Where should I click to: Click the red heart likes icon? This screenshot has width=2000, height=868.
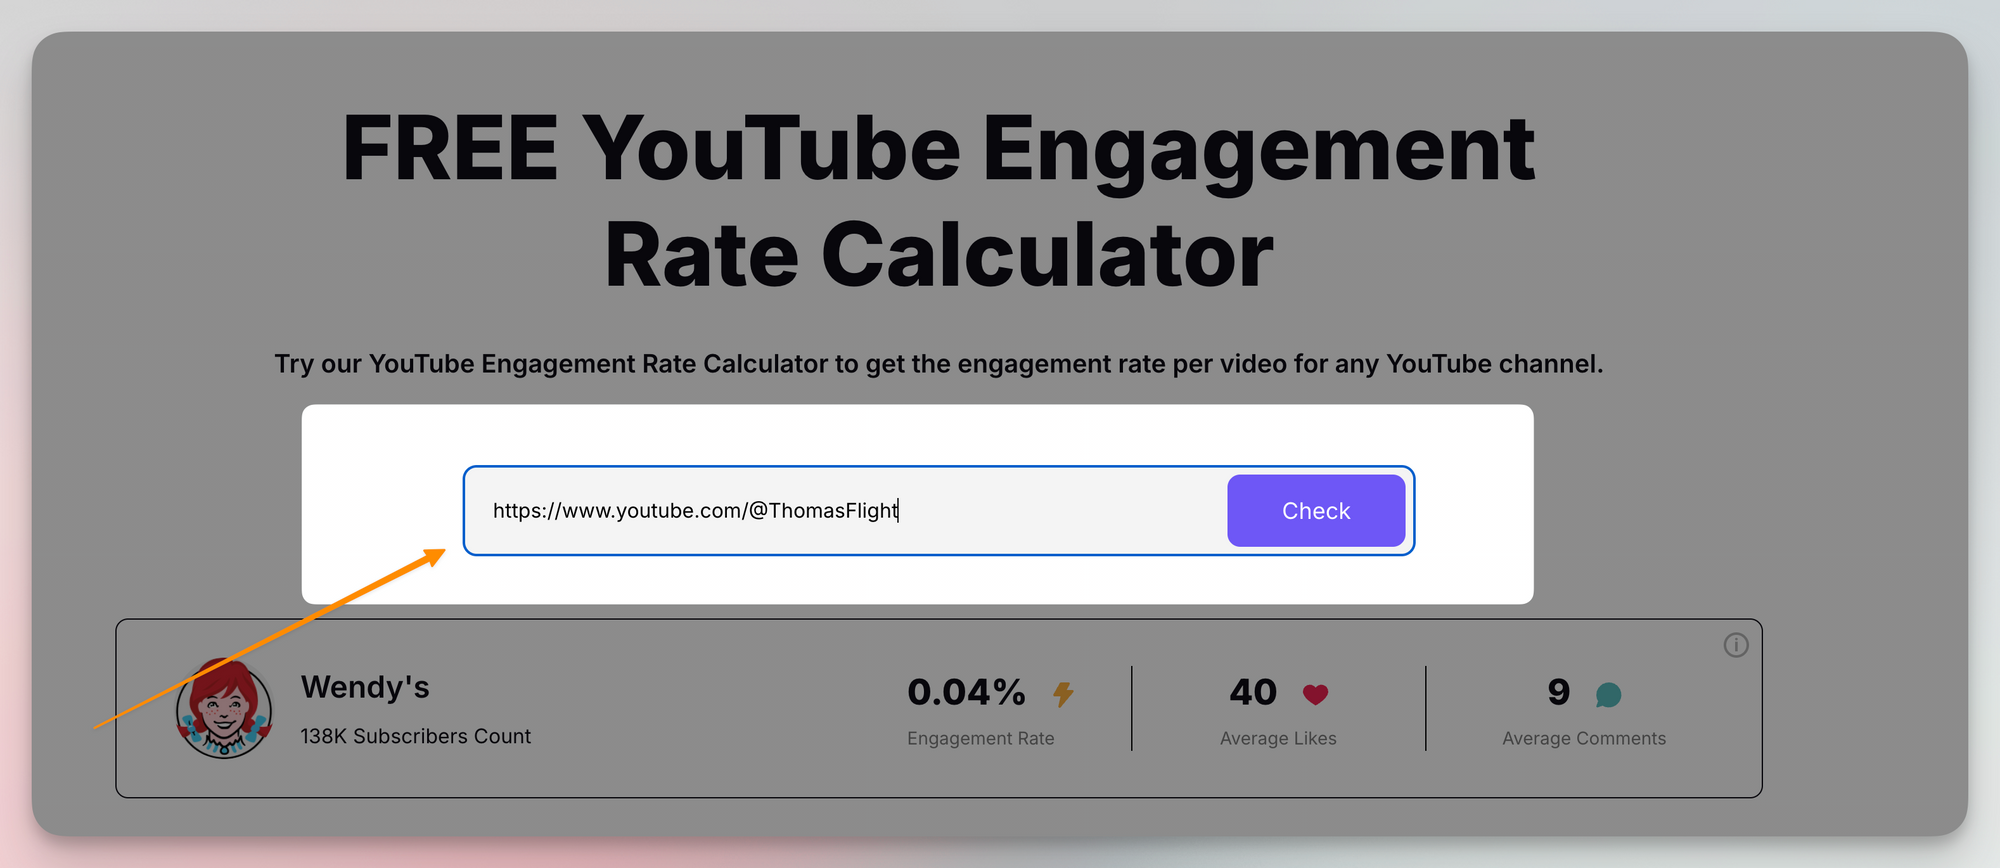pos(1315,694)
